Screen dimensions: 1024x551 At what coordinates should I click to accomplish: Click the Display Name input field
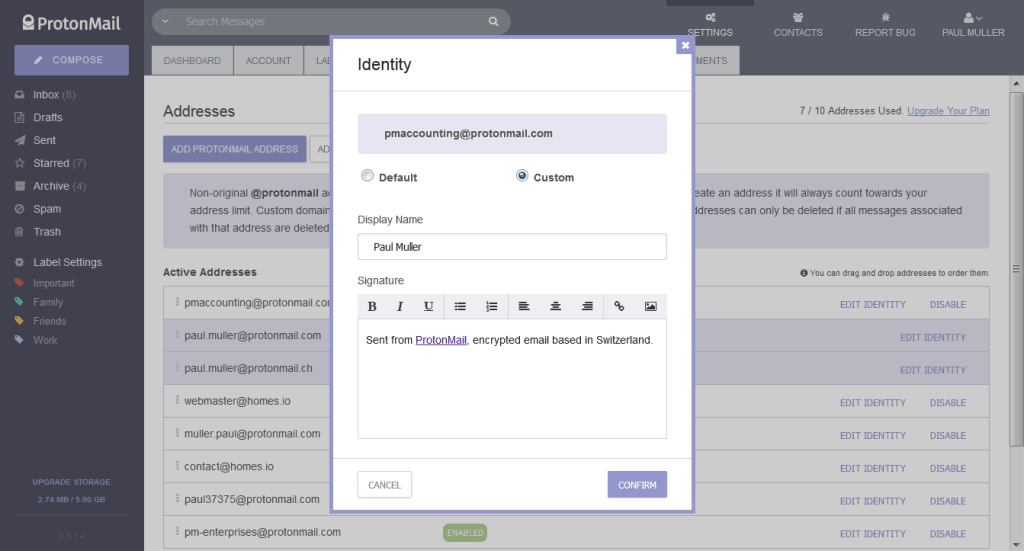[x=512, y=247]
